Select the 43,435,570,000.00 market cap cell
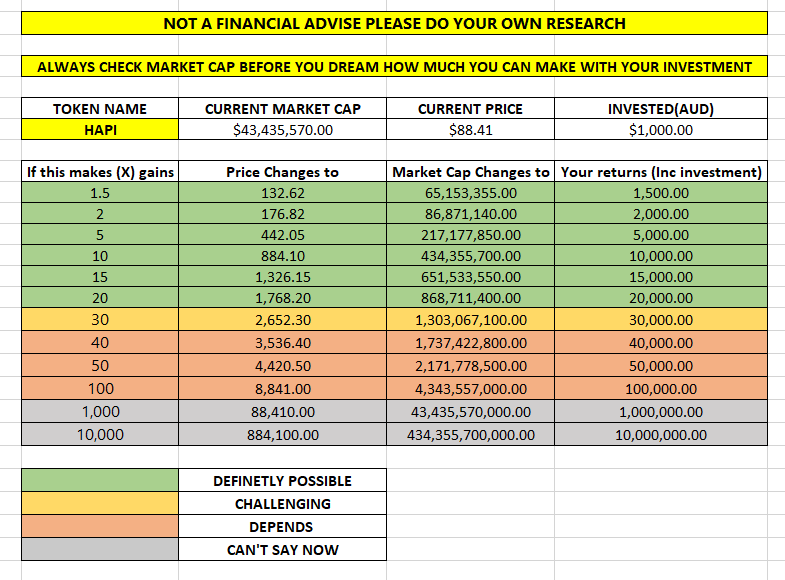This screenshot has height=580, width=785. pos(470,411)
